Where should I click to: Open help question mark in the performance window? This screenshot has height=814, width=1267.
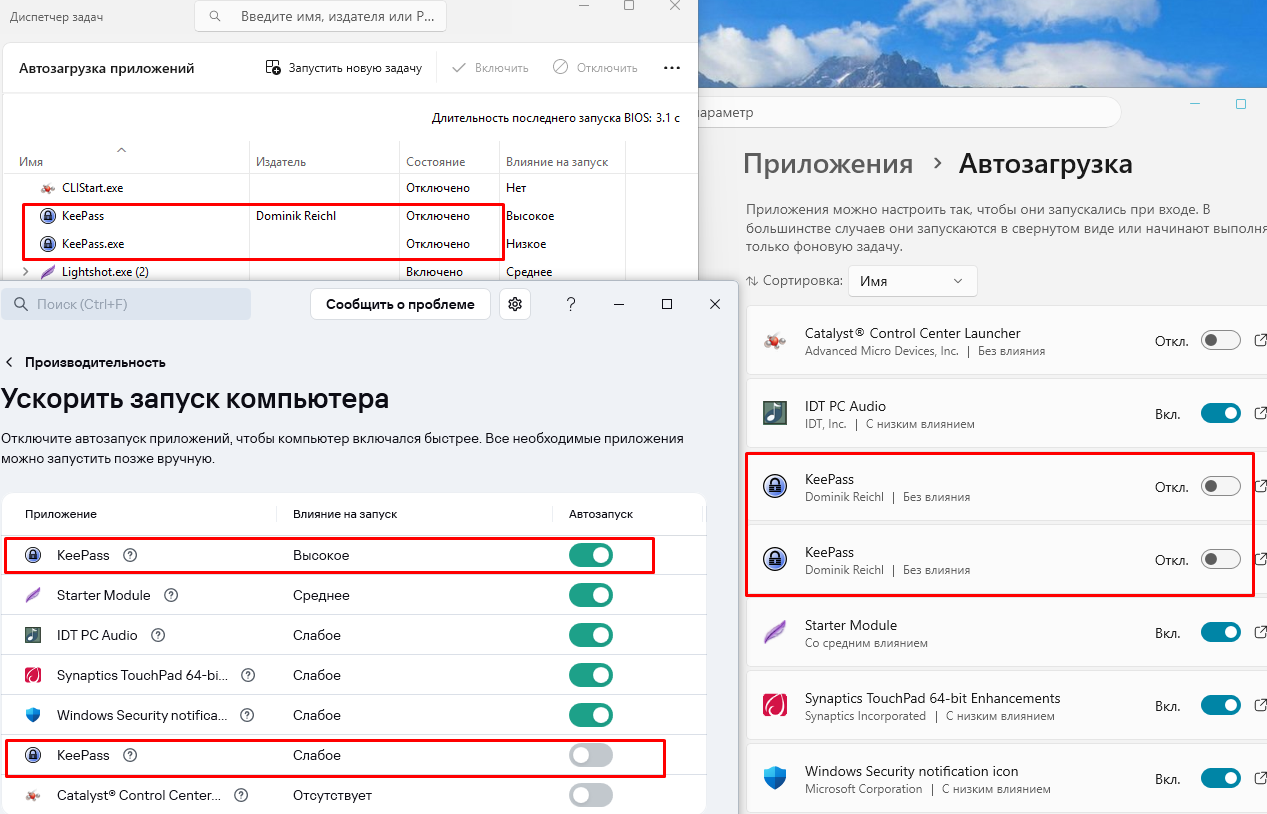[x=571, y=304]
